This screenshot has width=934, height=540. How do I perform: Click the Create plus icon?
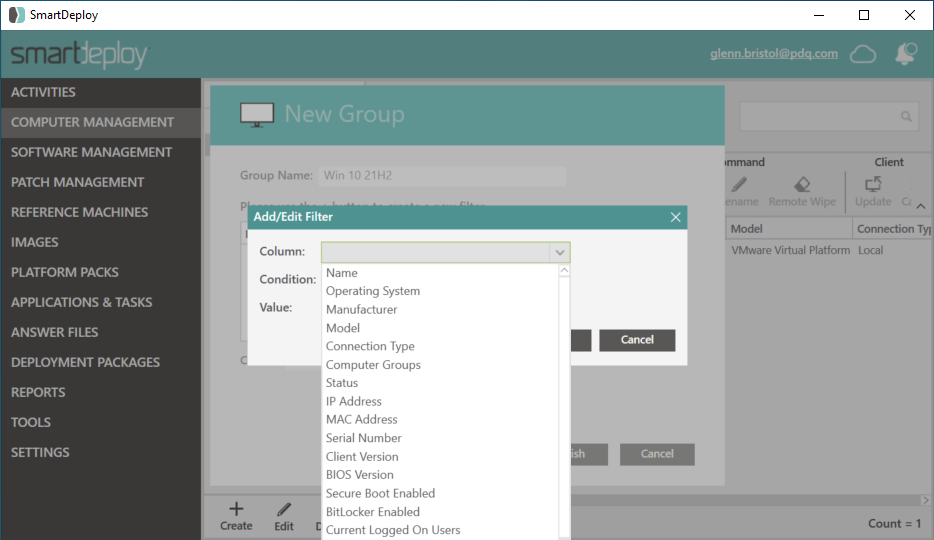[236, 509]
